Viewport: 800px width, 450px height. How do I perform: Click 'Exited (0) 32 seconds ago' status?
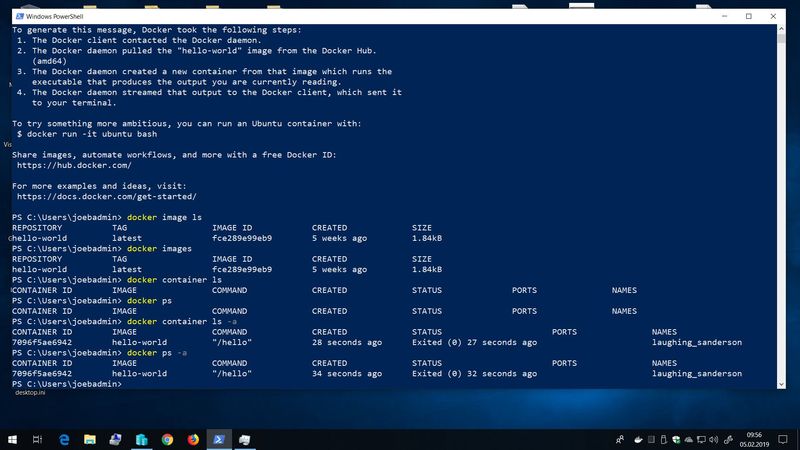474,373
